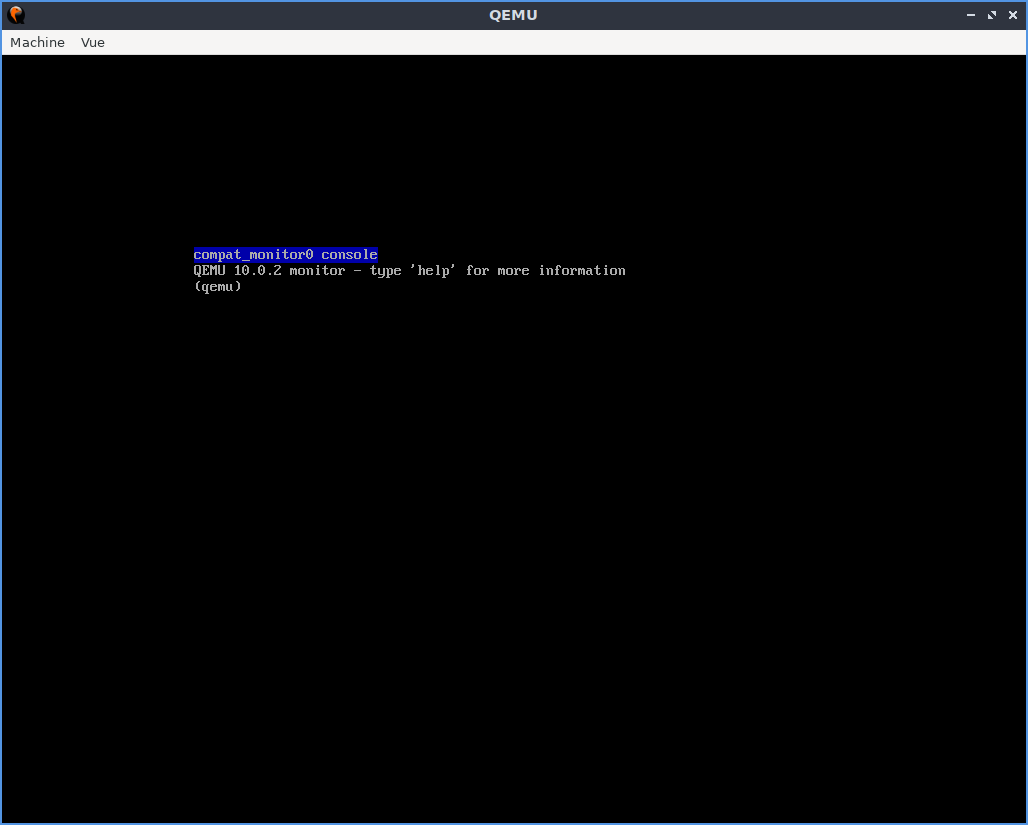The height and width of the screenshot is (825, 1028).
Task: Open the Machine menu
Action: pyautogui.click(x=37, y=43)
